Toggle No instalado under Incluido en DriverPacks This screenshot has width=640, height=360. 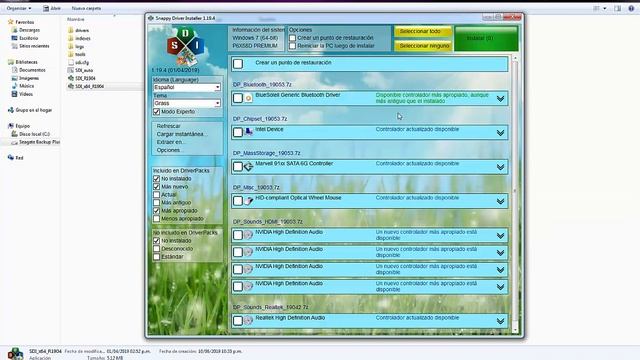pos(156,179)
